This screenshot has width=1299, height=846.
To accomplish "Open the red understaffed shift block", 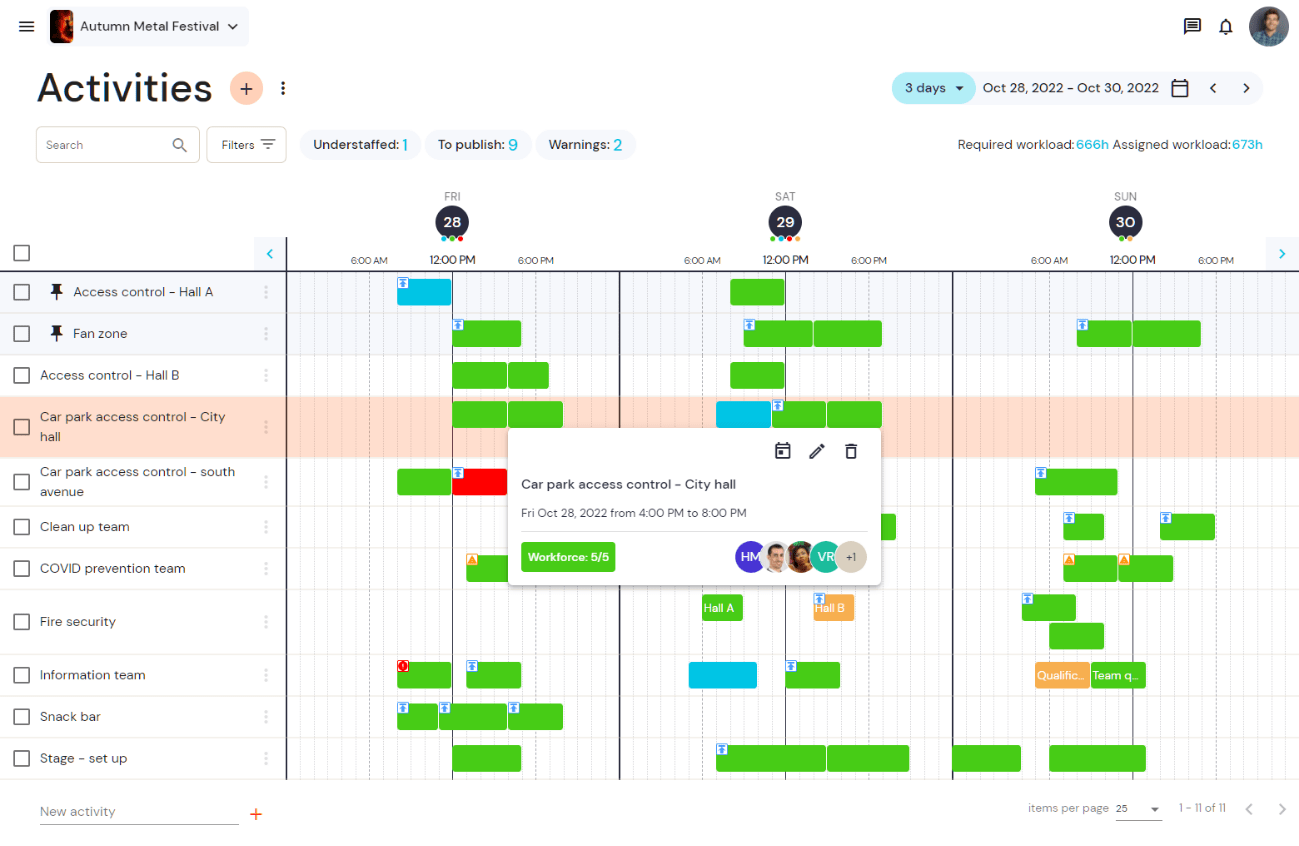I will tap(479, 482).
